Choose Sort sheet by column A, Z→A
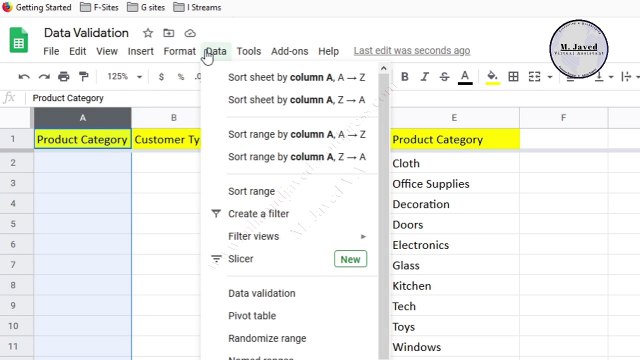The width and height of the screenshot is (640, 360). point(297,100)
